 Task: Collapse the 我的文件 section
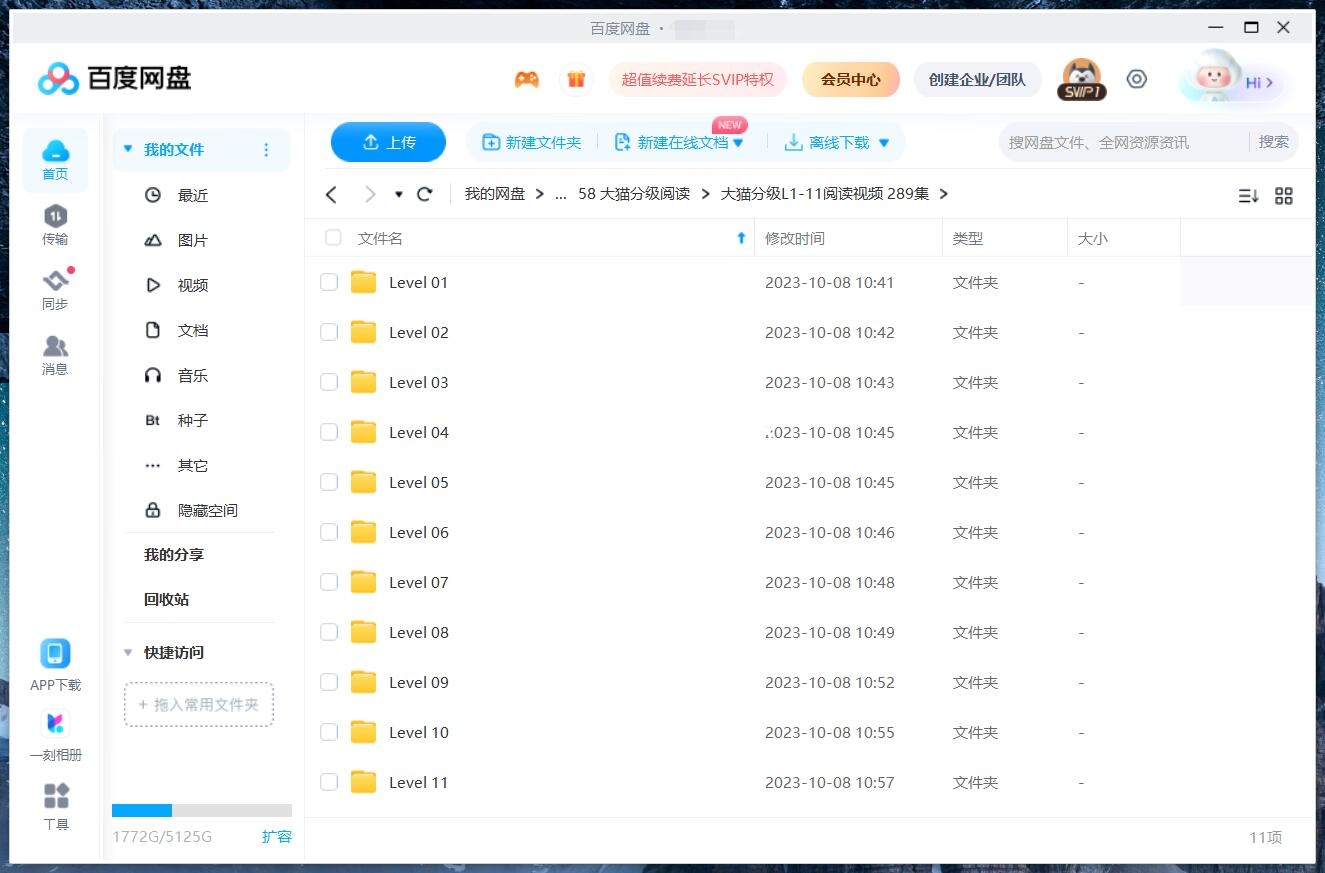tap(128, 148)
